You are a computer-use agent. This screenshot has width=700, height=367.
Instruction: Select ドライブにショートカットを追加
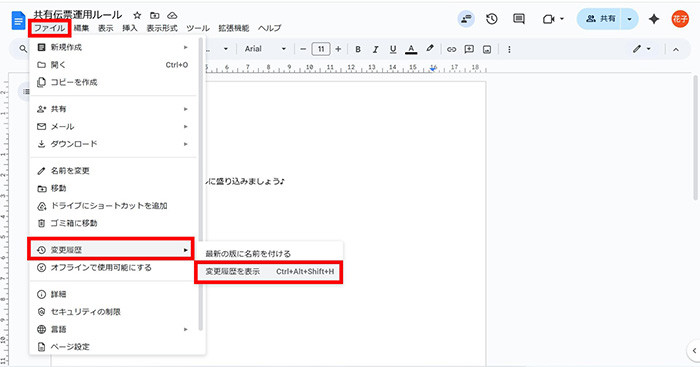[113, 206]
